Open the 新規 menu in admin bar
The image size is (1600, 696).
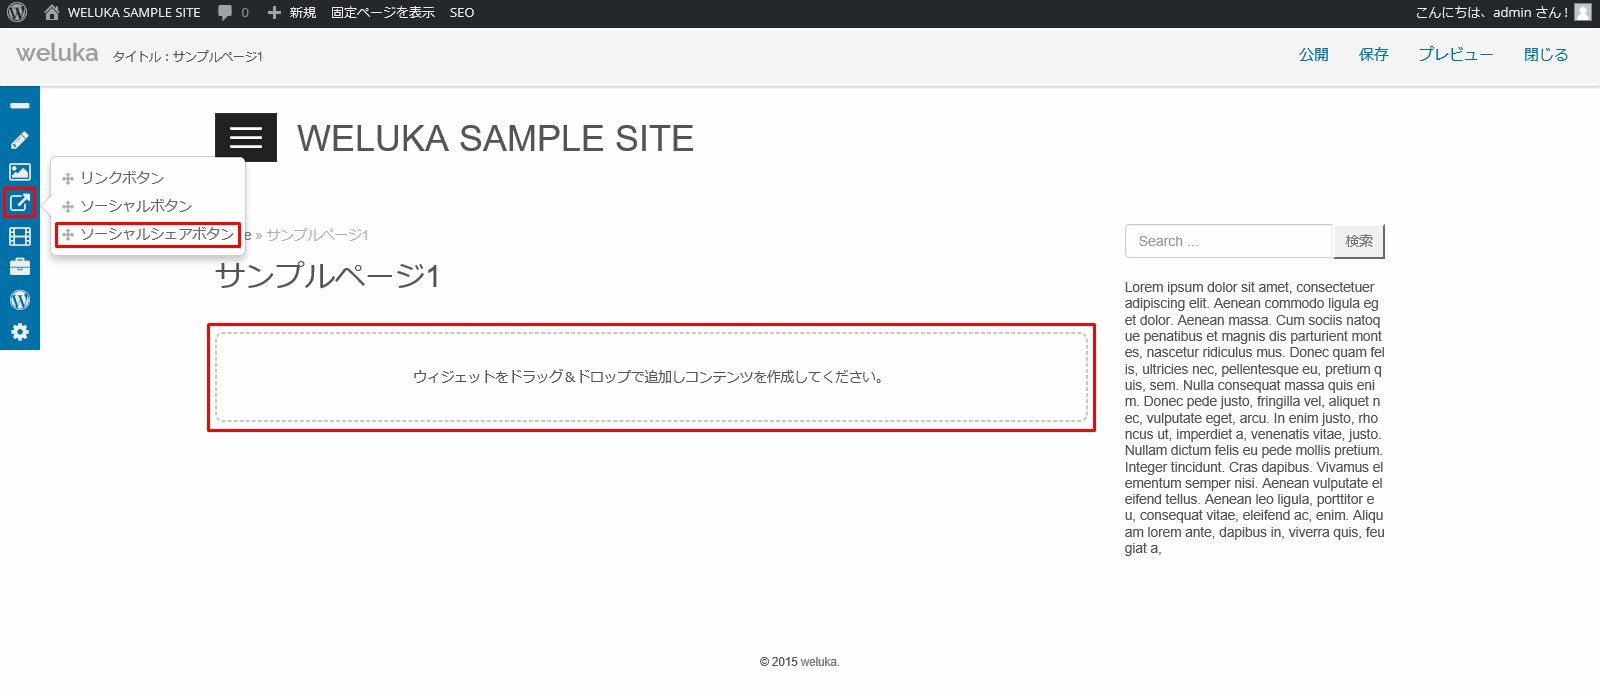(x=292, y=13)
